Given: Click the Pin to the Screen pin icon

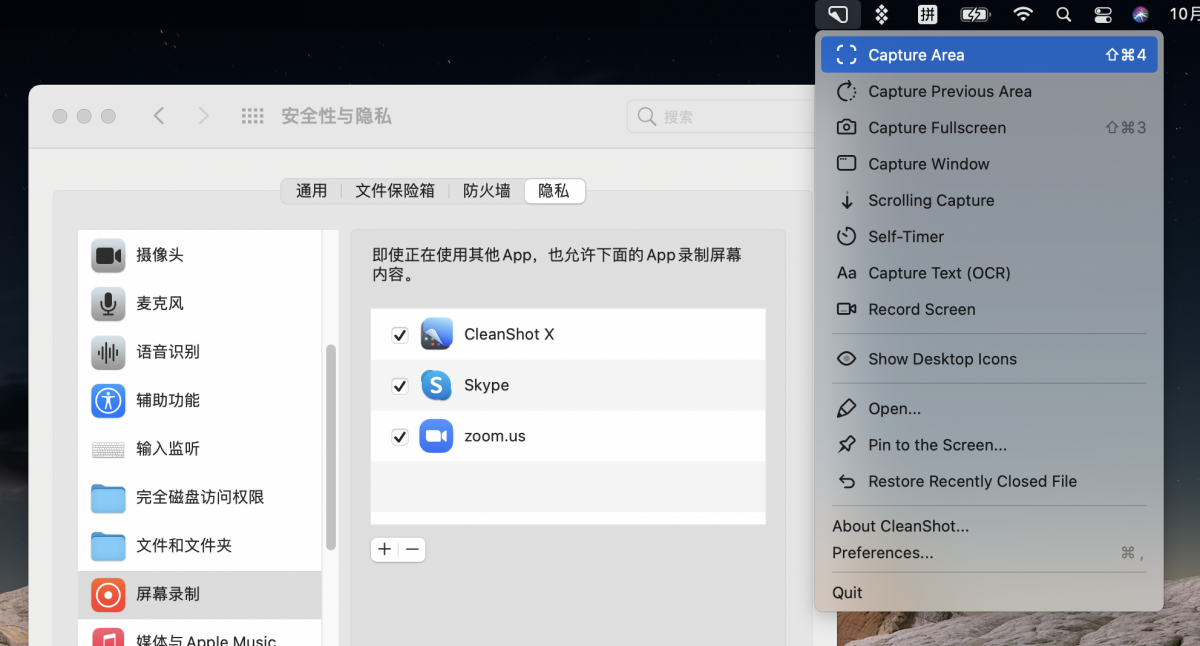Looking at the screenshot, I should click(x=847, y=444).
